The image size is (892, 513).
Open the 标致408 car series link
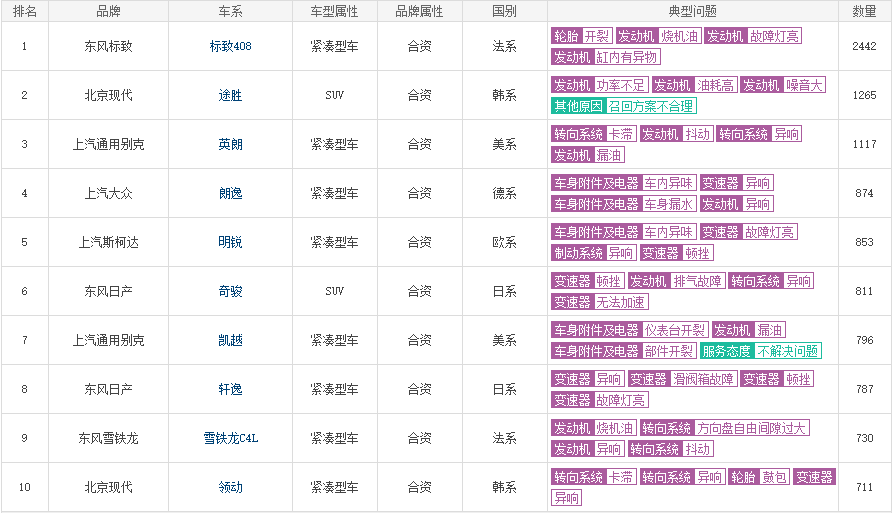[x=230, y=46]
